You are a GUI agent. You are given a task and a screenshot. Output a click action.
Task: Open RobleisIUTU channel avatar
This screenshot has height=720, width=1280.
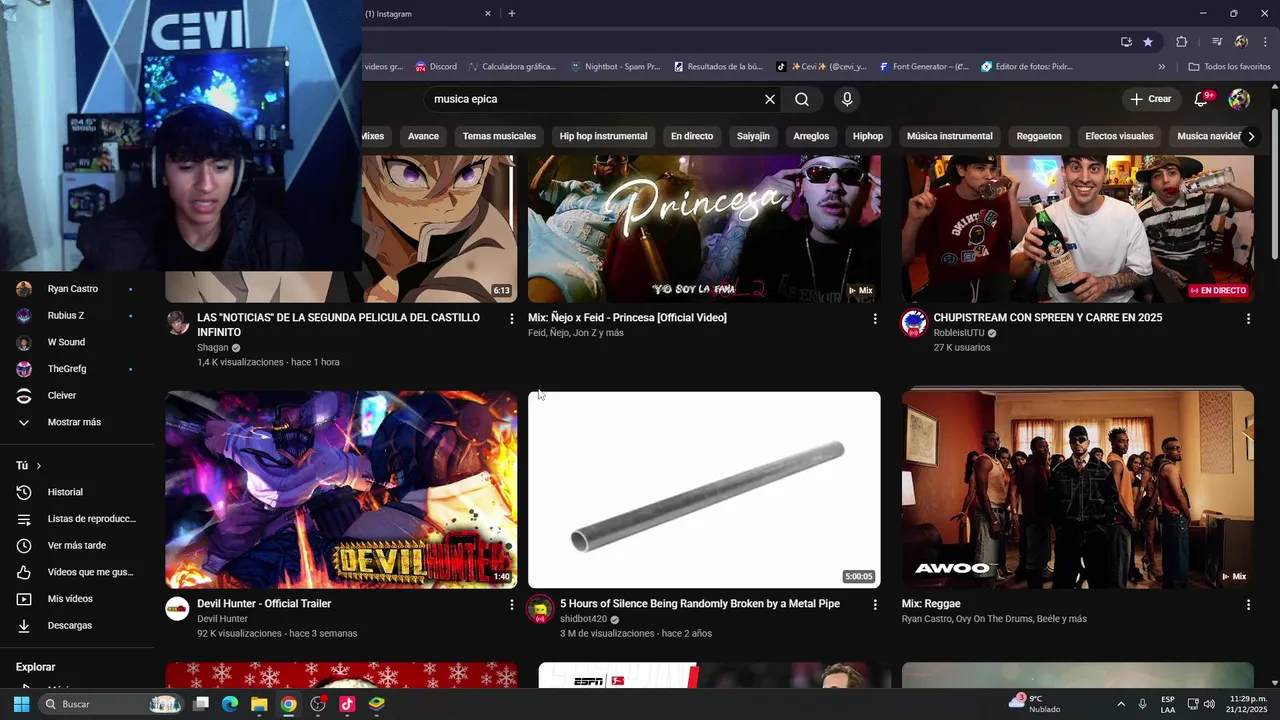pos(914,323)
